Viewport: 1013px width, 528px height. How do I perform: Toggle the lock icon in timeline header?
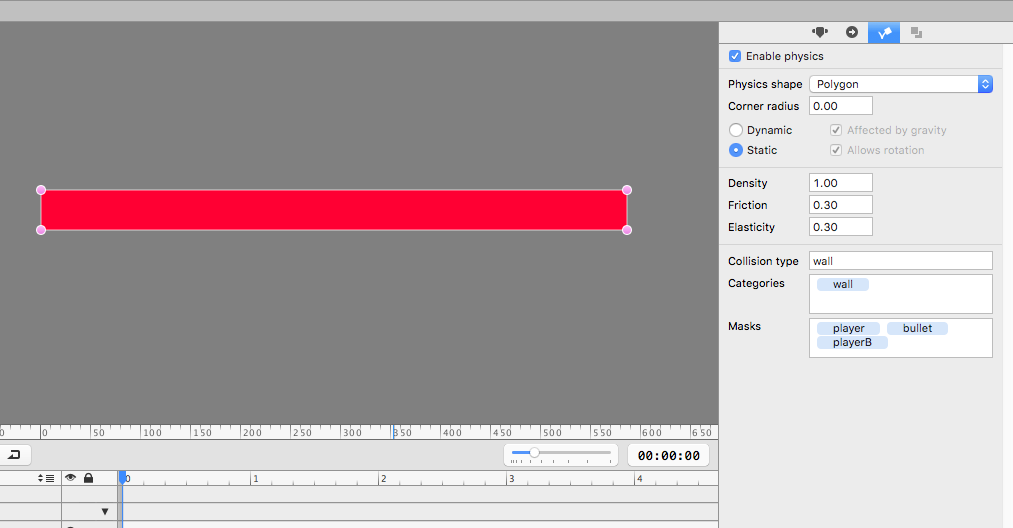[89, 478]
